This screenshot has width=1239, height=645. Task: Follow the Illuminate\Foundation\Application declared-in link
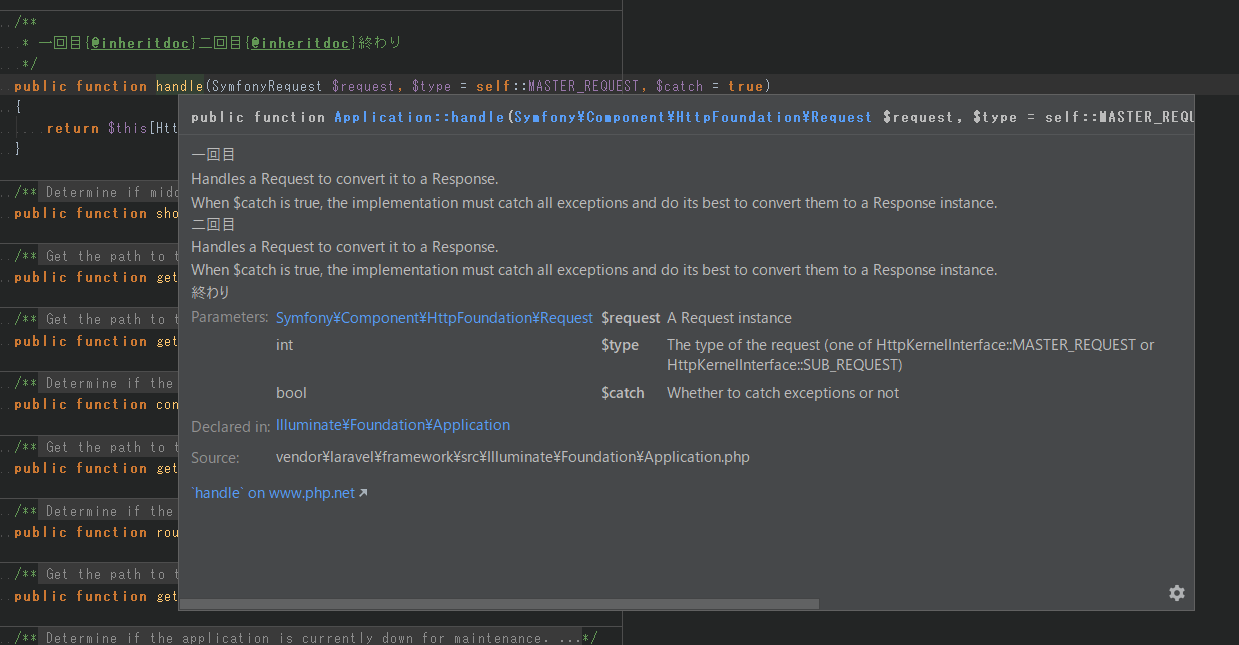click(x=392, y=425)
